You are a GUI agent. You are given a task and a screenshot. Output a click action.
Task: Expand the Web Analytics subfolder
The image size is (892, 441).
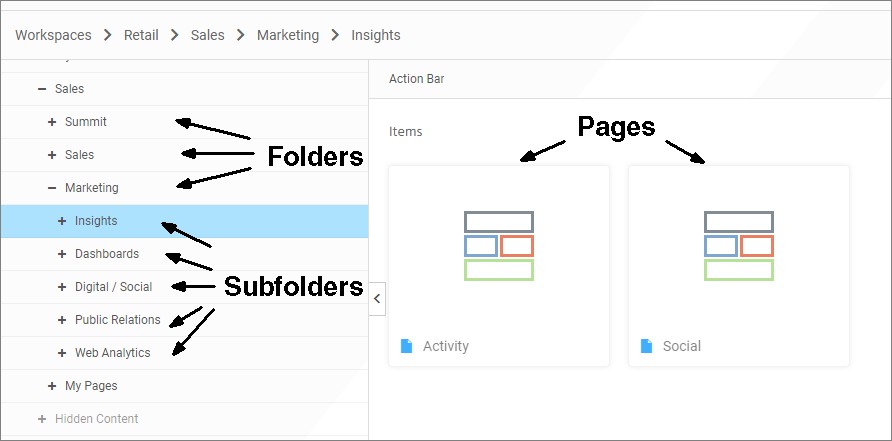(x=62, y=353)
